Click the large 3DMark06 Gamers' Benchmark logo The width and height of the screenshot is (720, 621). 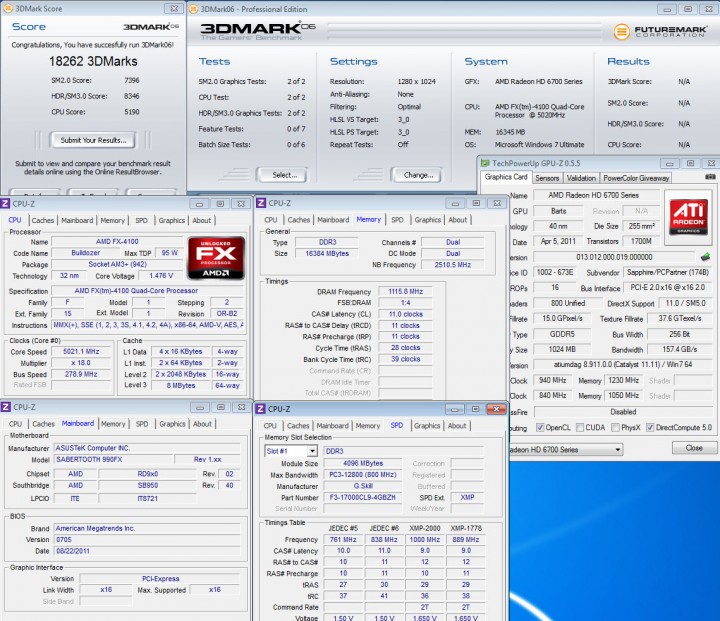tap(257, 31)
